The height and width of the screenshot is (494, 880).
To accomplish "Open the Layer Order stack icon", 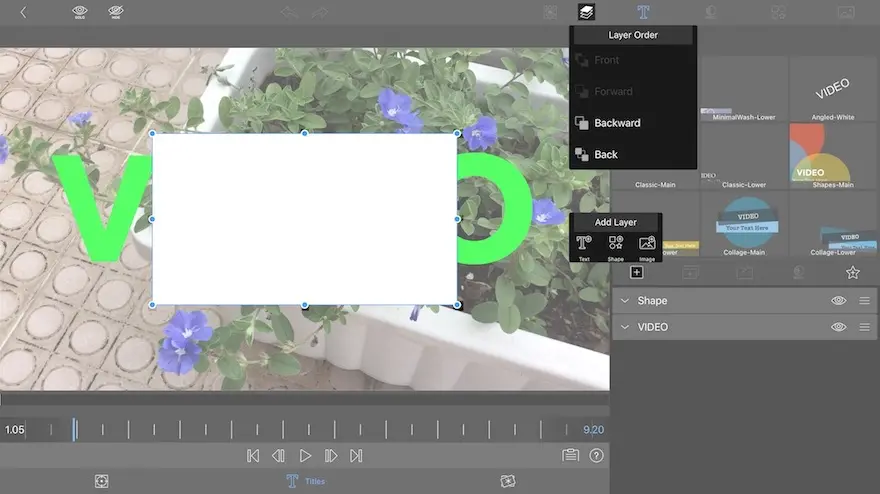I will coord(586,12).
